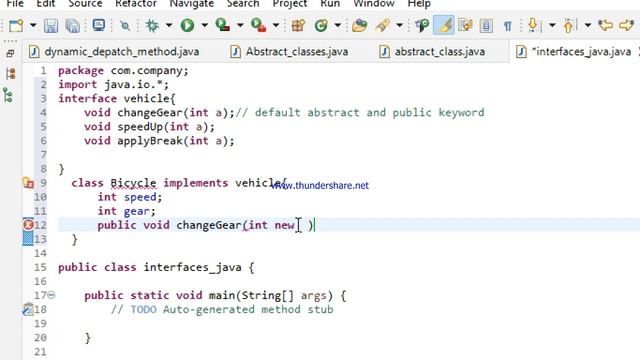Open the console monitor toolbar icon

[99, 25]
